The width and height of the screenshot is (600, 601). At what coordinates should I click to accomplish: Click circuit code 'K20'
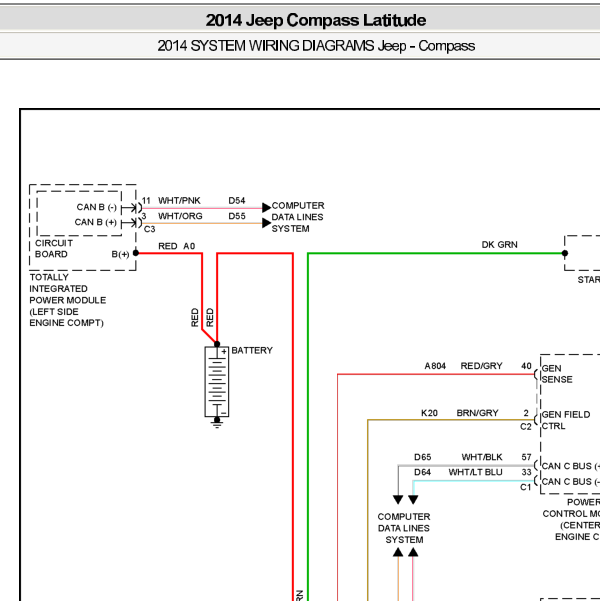tap(429, 413)
